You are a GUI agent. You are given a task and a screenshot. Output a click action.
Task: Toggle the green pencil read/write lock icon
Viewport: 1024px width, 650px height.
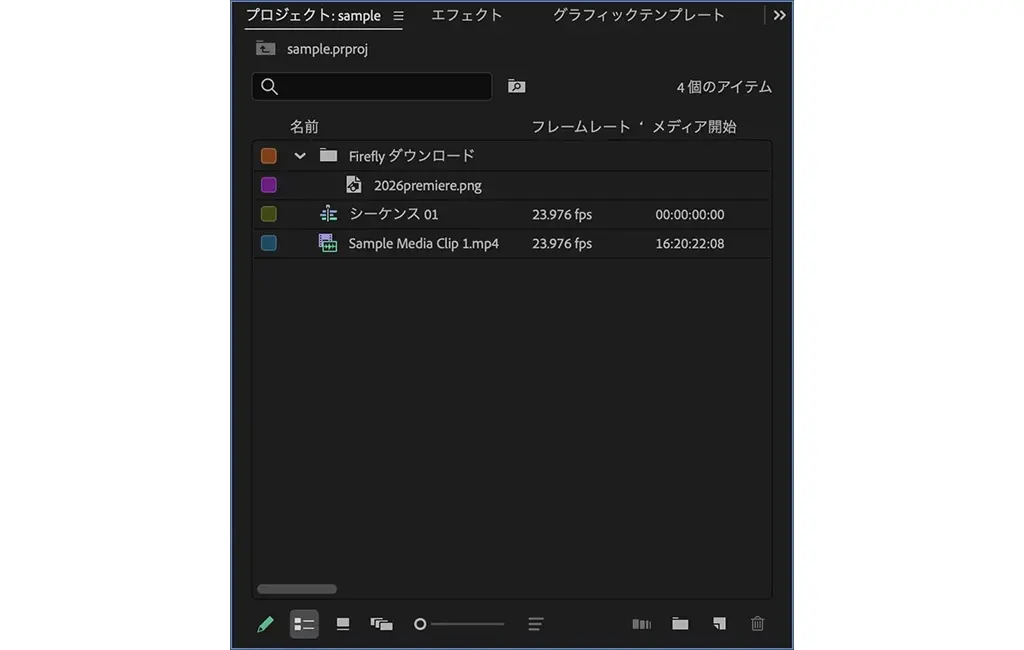265,624
